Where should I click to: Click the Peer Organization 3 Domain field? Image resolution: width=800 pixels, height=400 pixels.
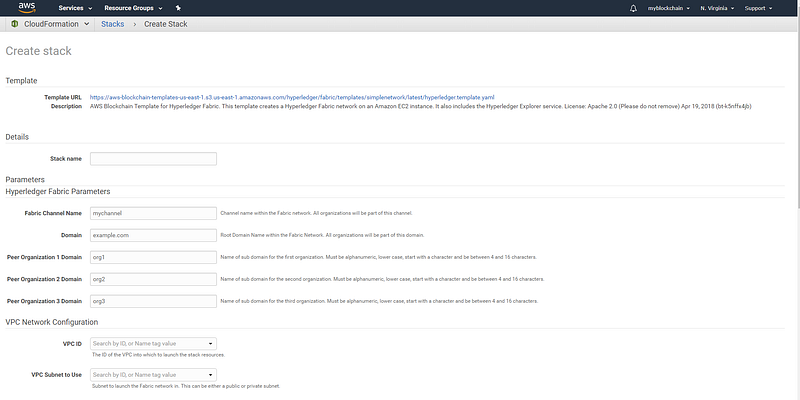(x=154, y=301)
